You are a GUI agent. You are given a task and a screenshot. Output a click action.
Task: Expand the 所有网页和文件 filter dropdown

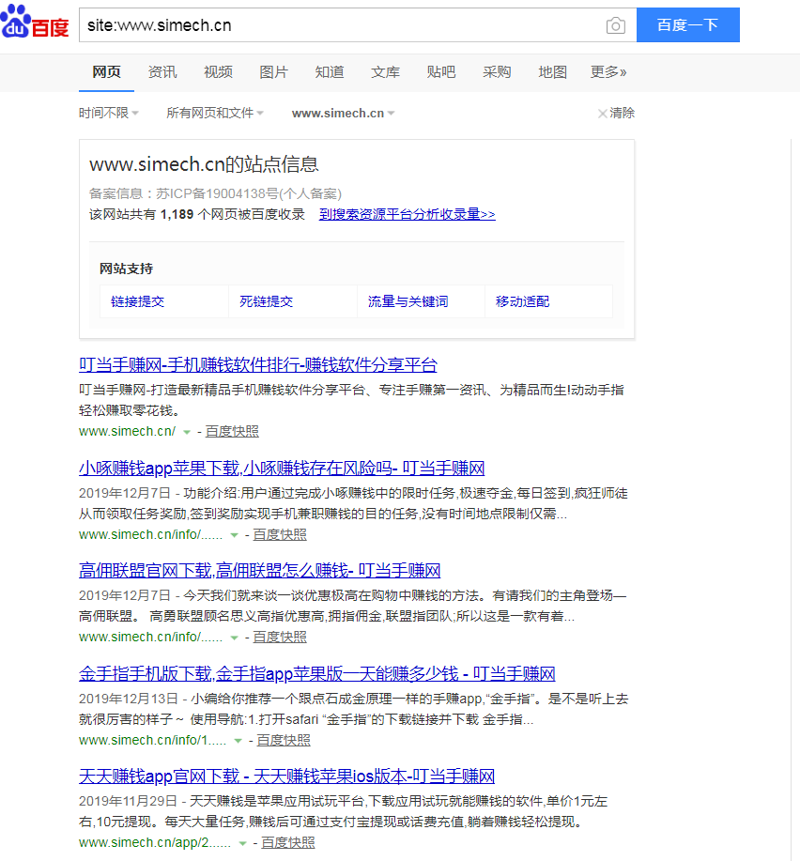(215, 113)
